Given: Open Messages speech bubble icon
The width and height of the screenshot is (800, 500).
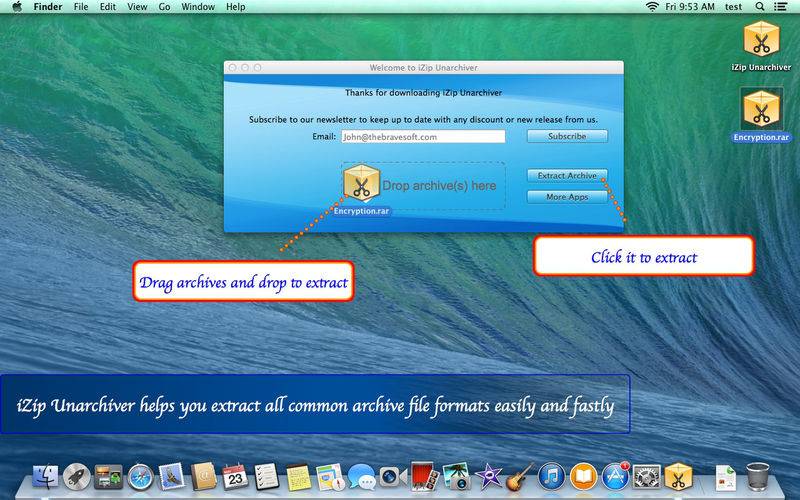Looking at the screenshot, I should tap(361, 478).
